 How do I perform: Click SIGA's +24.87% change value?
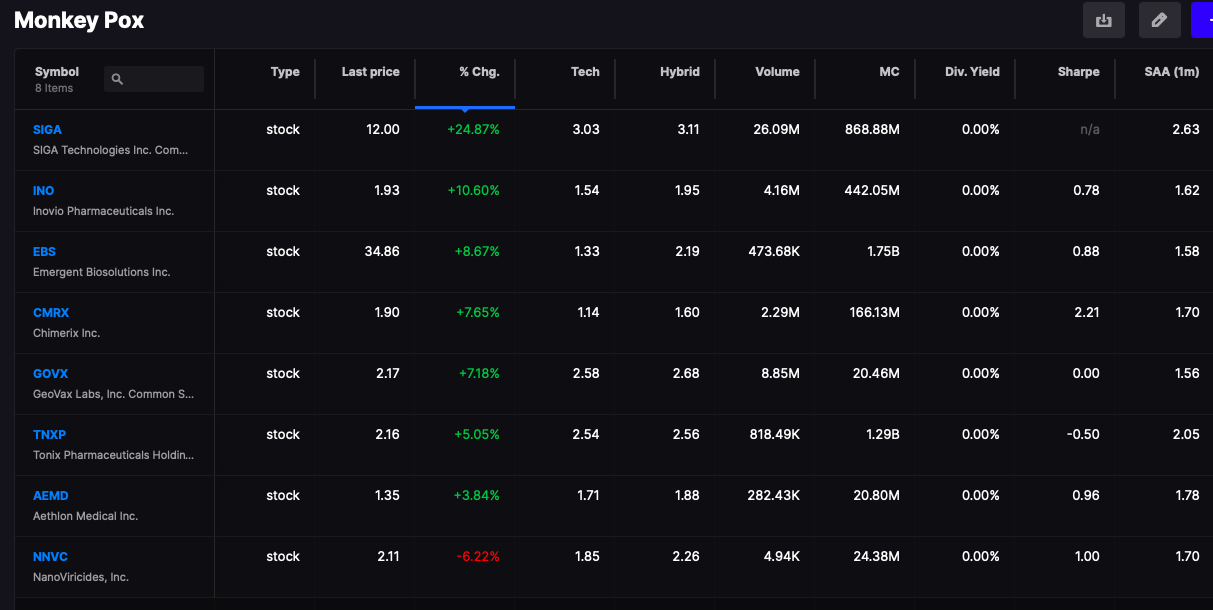tap(473, 130)
